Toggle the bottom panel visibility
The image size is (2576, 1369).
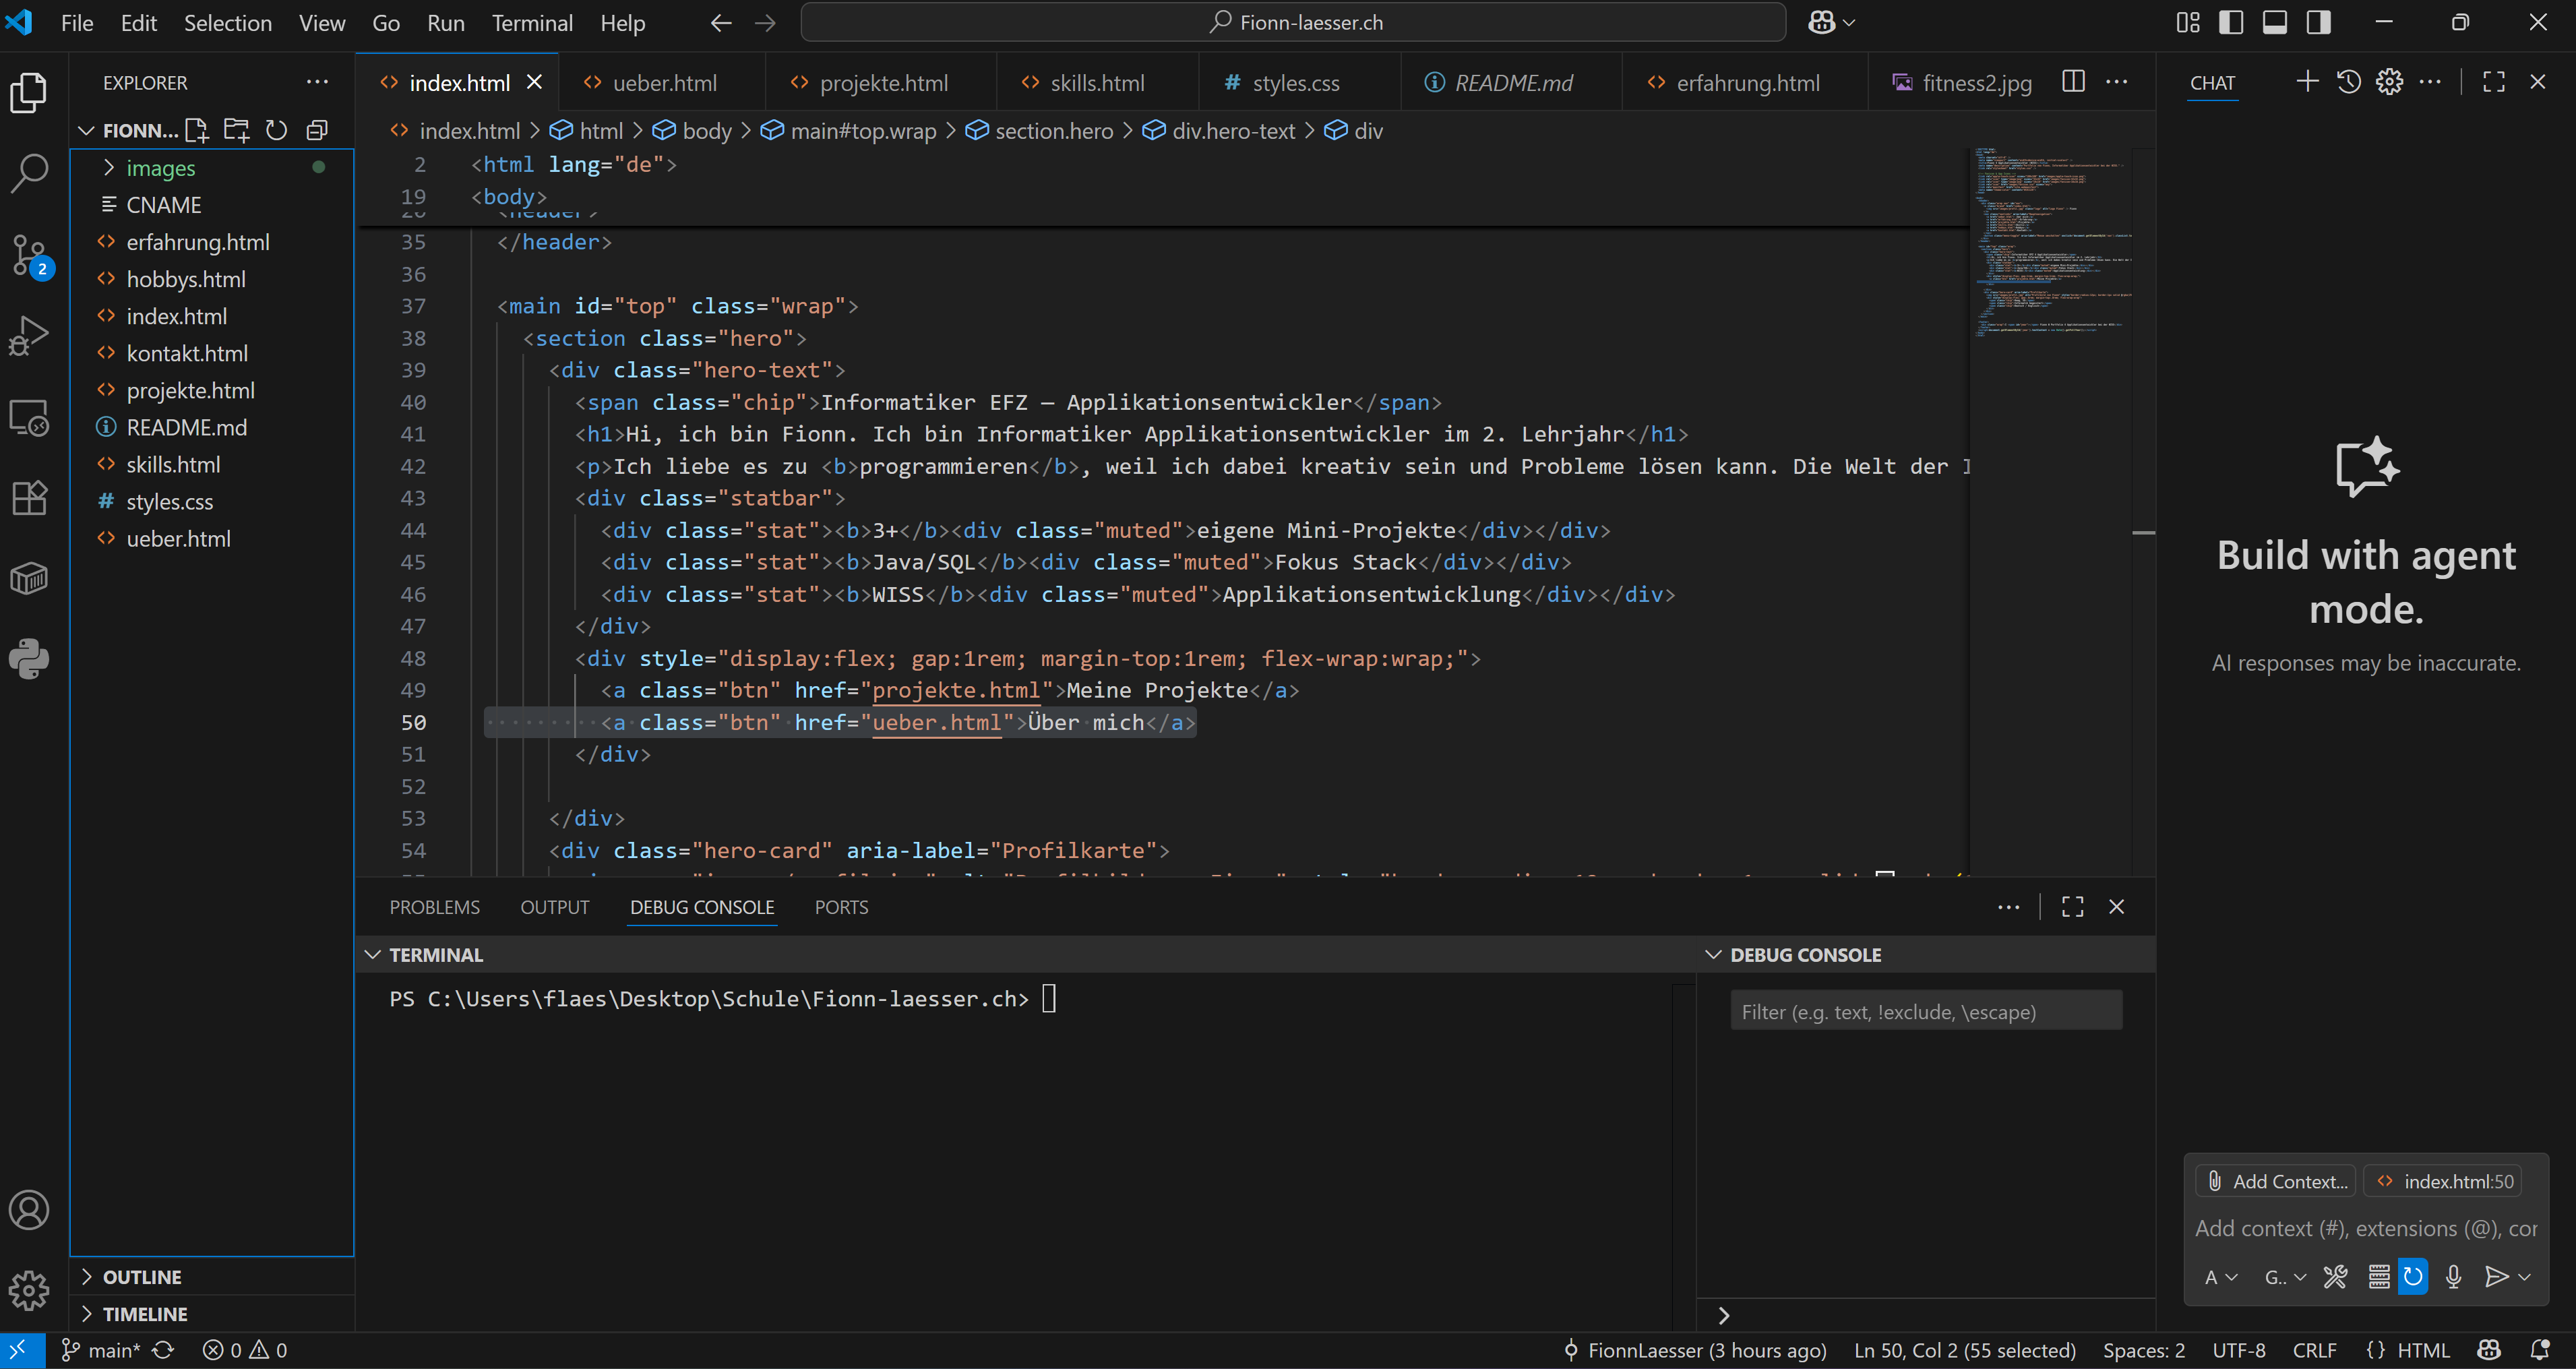(2275, 23)
